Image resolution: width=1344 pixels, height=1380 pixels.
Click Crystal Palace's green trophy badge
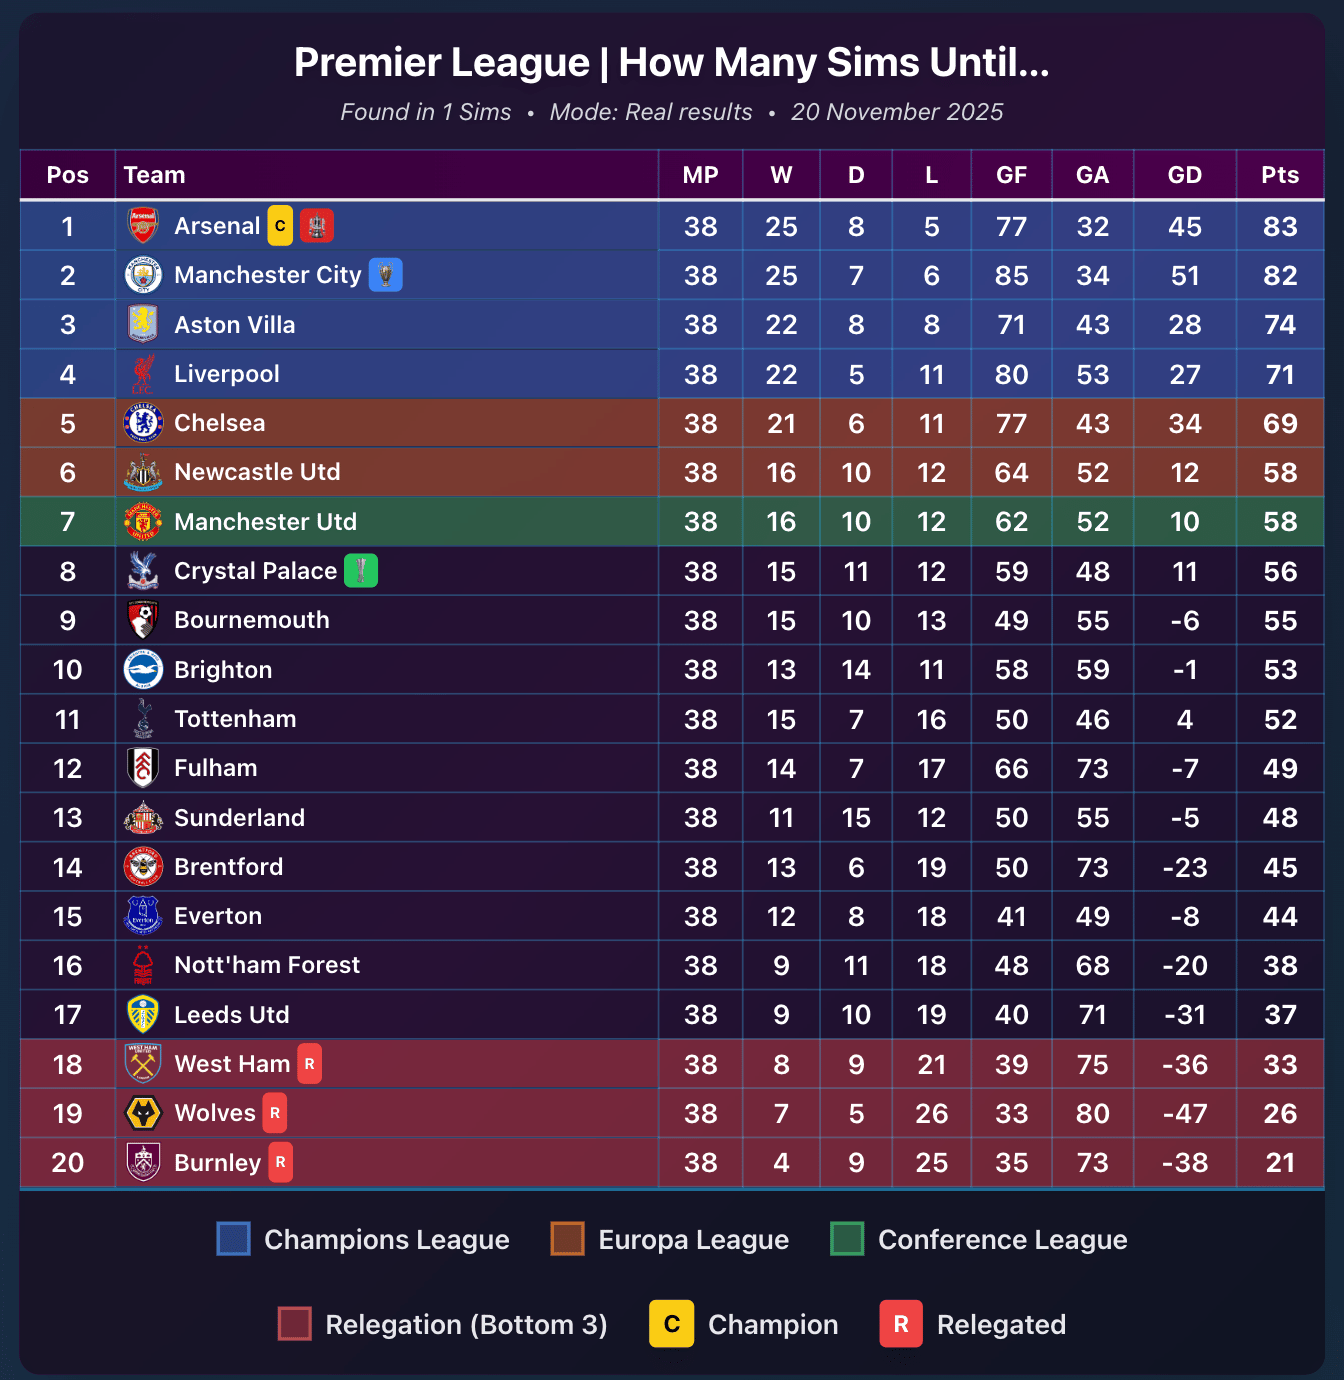[x=361, y=571]
